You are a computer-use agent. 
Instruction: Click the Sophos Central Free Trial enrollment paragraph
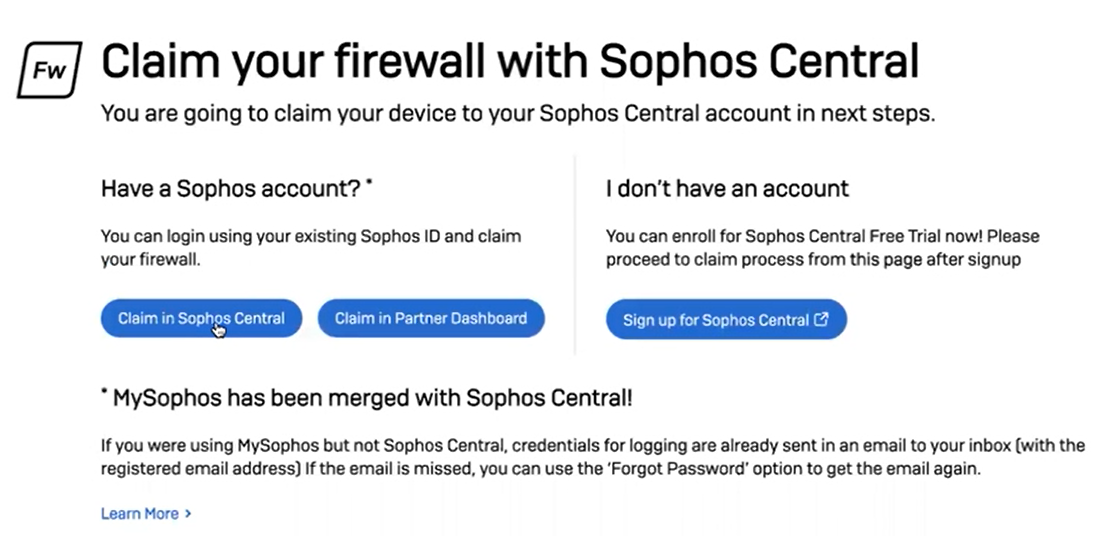[x=822, y=246]
